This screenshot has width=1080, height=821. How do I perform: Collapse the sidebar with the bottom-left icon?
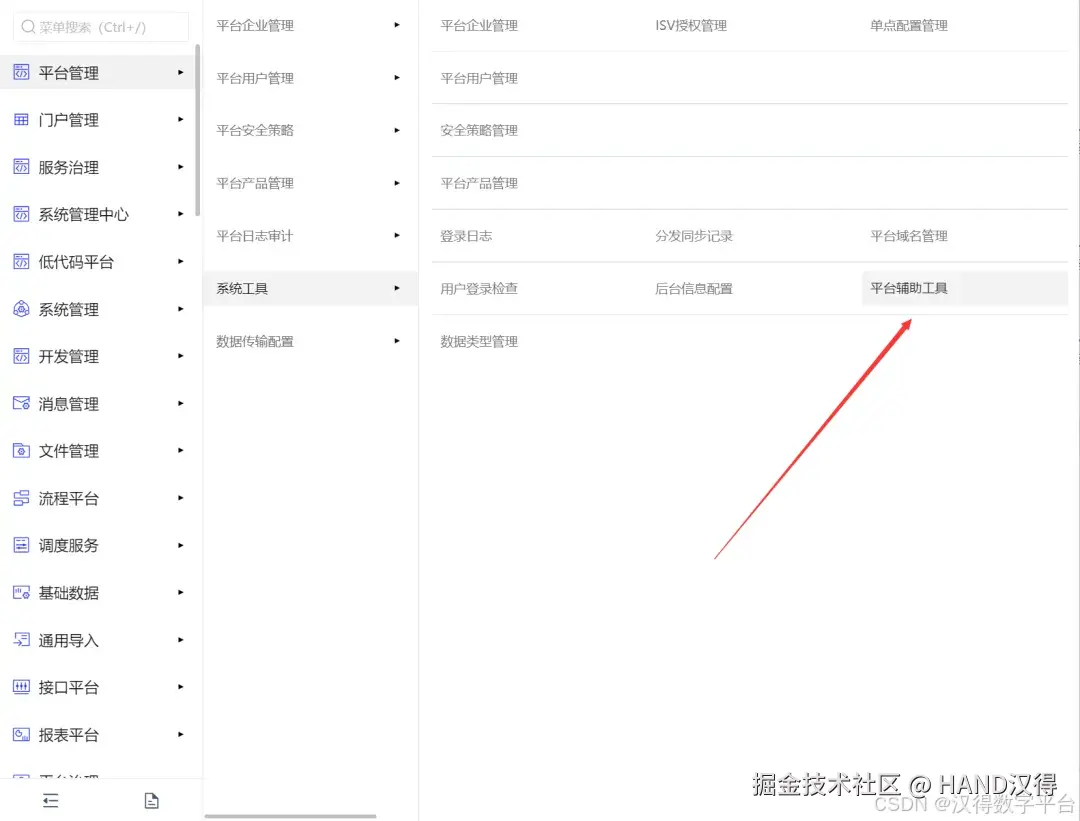click(50, 800)
